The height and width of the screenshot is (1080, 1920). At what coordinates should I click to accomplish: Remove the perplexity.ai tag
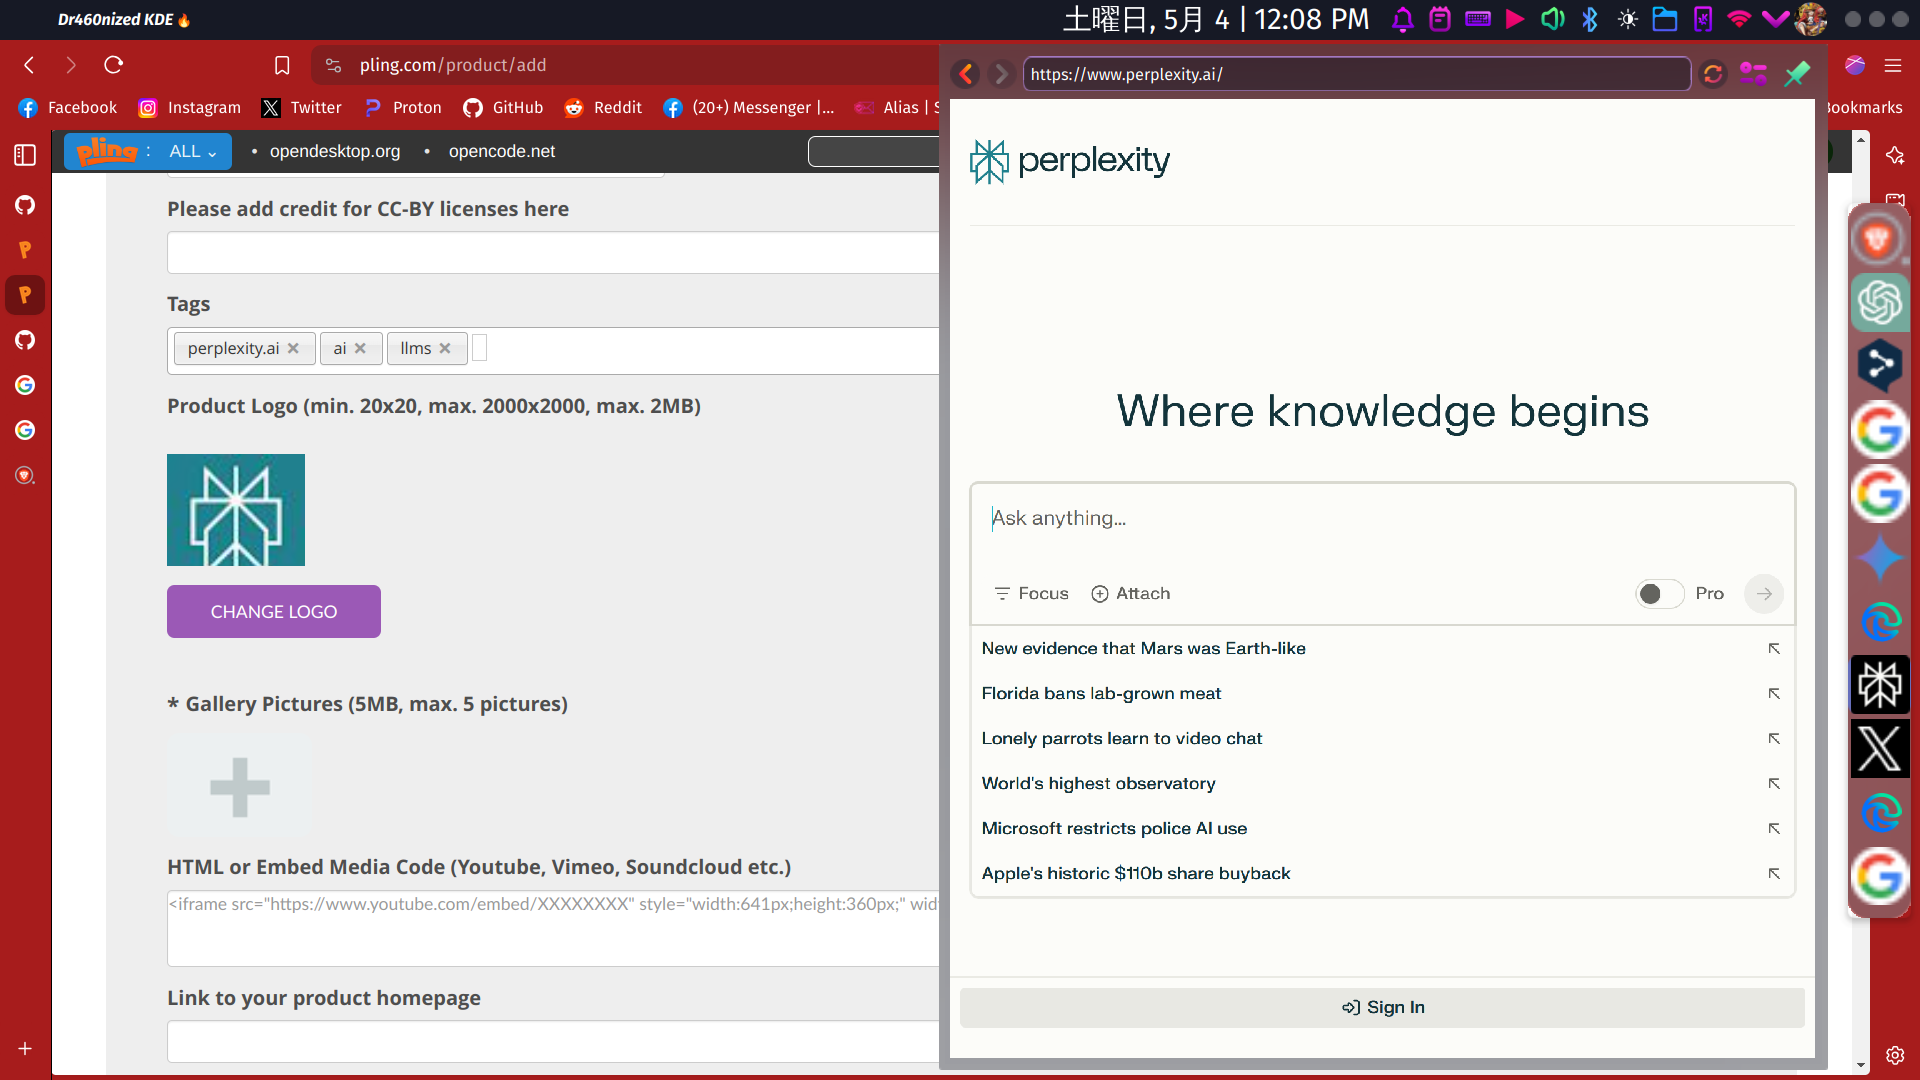(x=293, y=348)
